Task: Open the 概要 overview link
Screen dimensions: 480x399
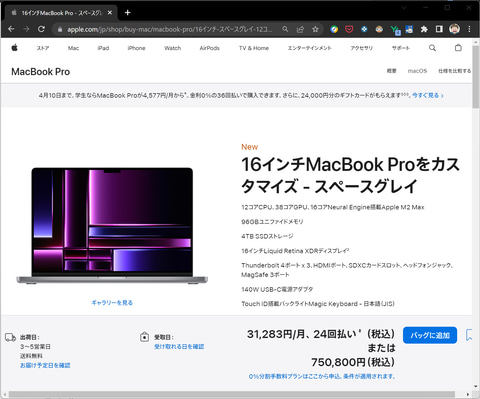Action: (x=391, y=71)
